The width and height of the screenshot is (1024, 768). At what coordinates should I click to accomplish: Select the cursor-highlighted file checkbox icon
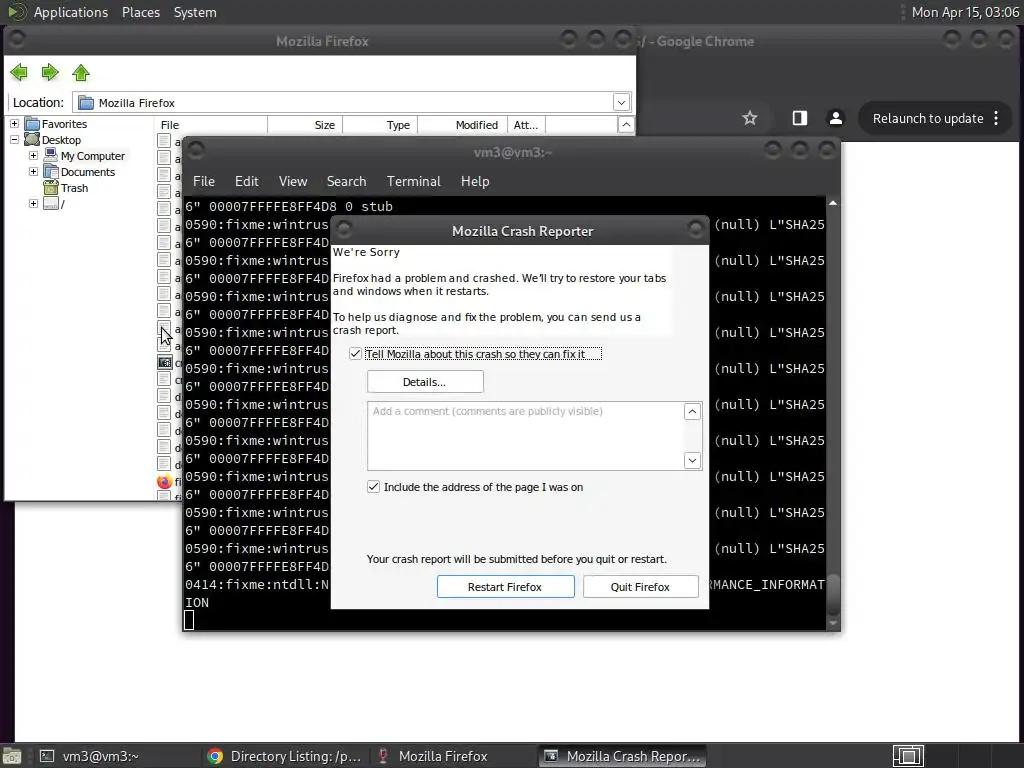[164, 328]
